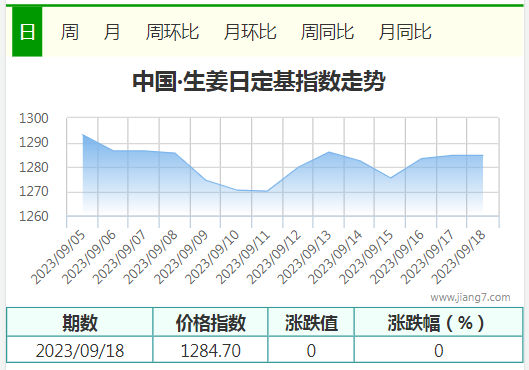Viewport: 529px width, 370px height.
Task: Click the 2023/09/11 lowest point on chart
Action: pyautogui.click(x=267, y=191)
